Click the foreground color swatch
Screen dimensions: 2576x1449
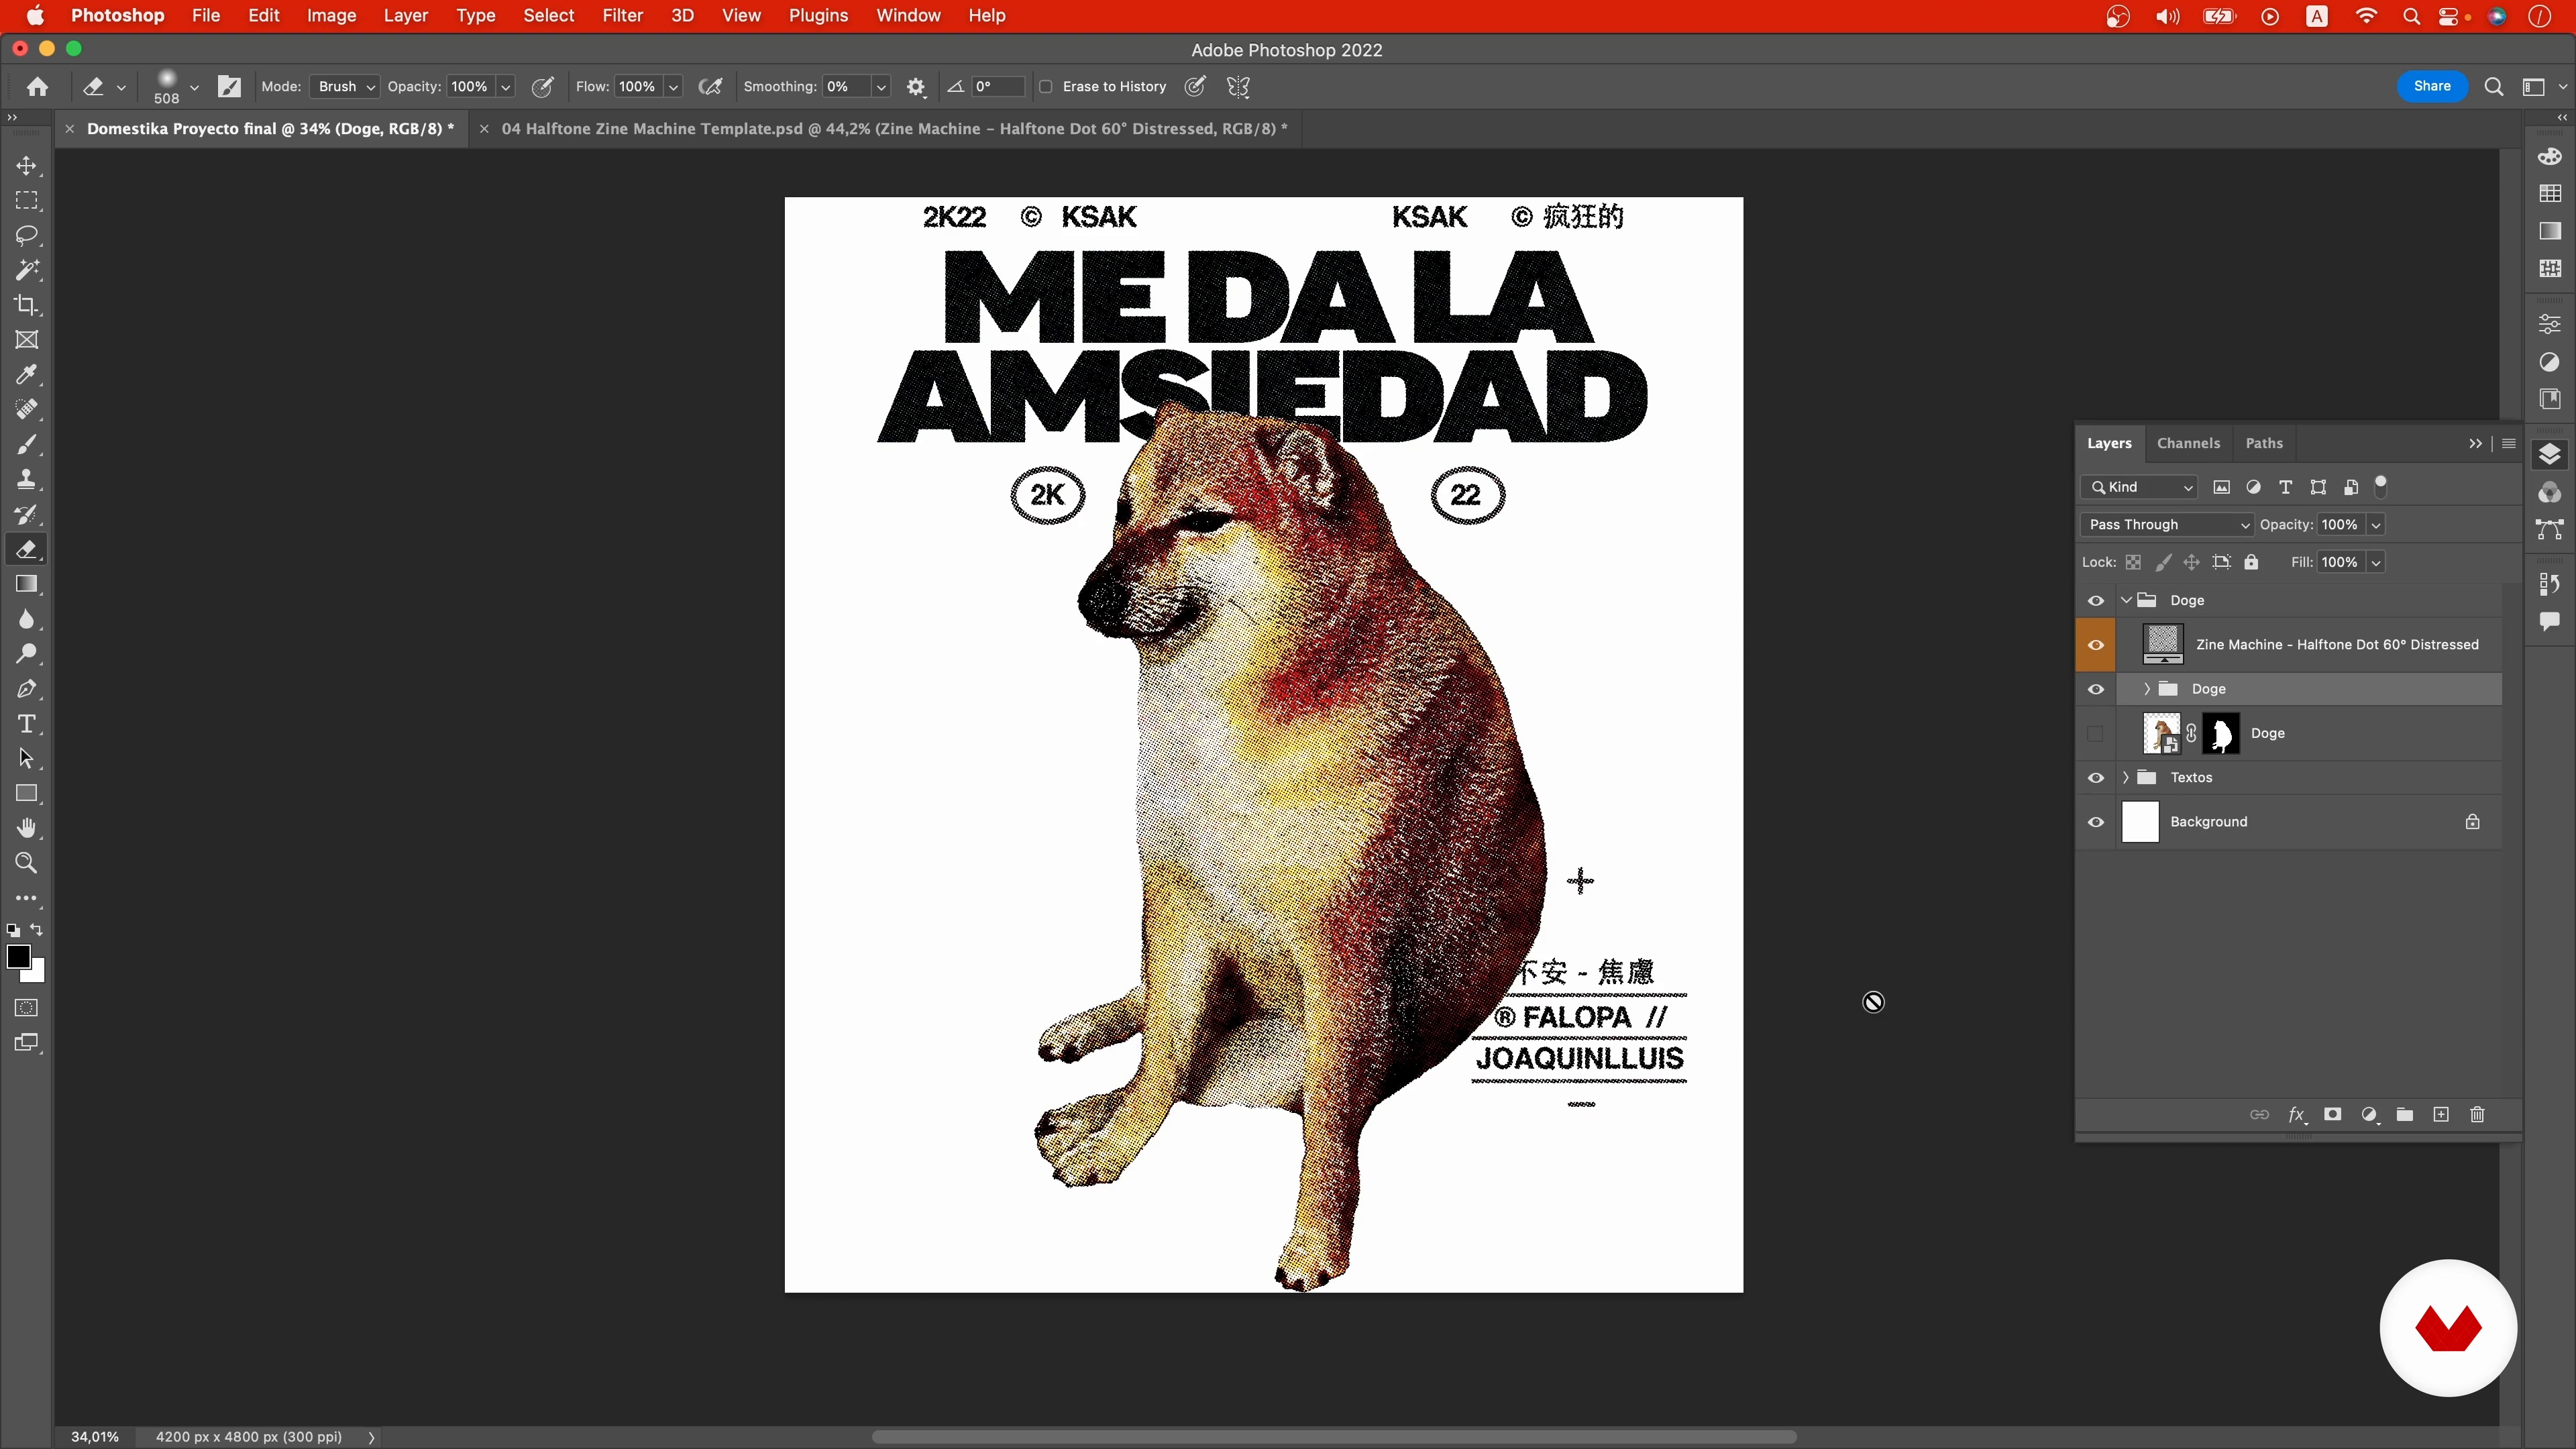point(18,956)
